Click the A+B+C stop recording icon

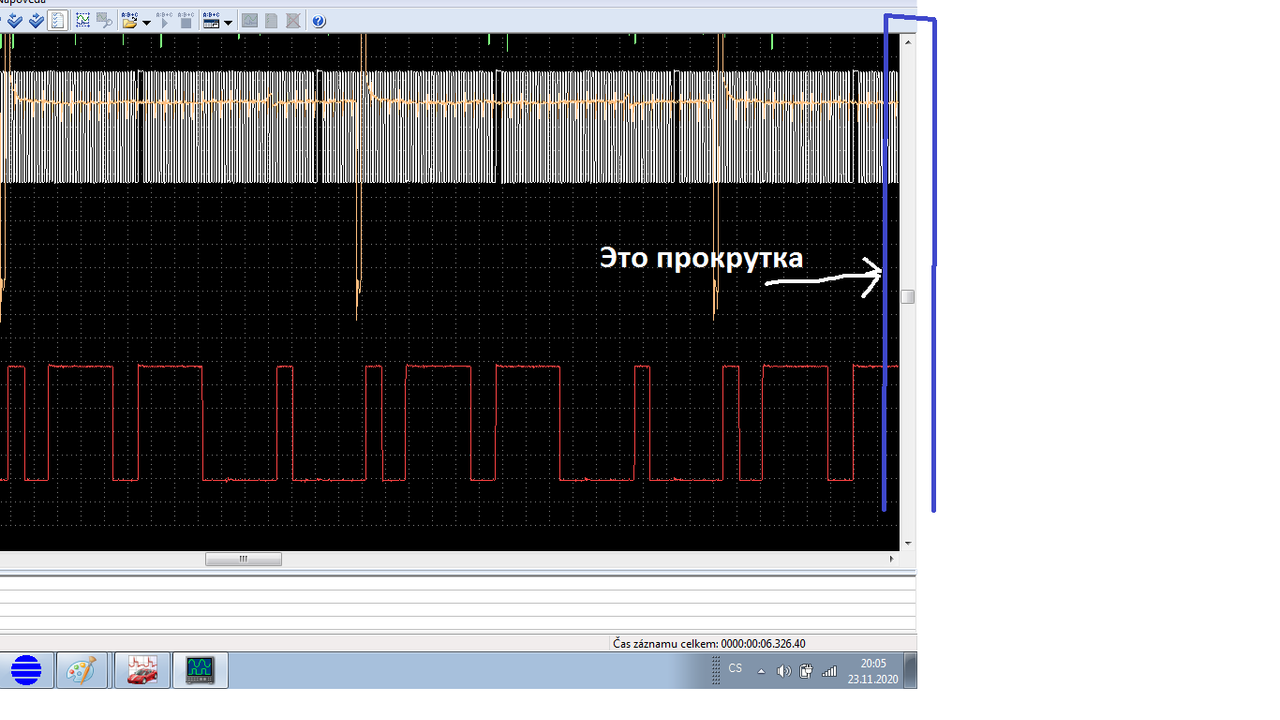click(186, 20)
